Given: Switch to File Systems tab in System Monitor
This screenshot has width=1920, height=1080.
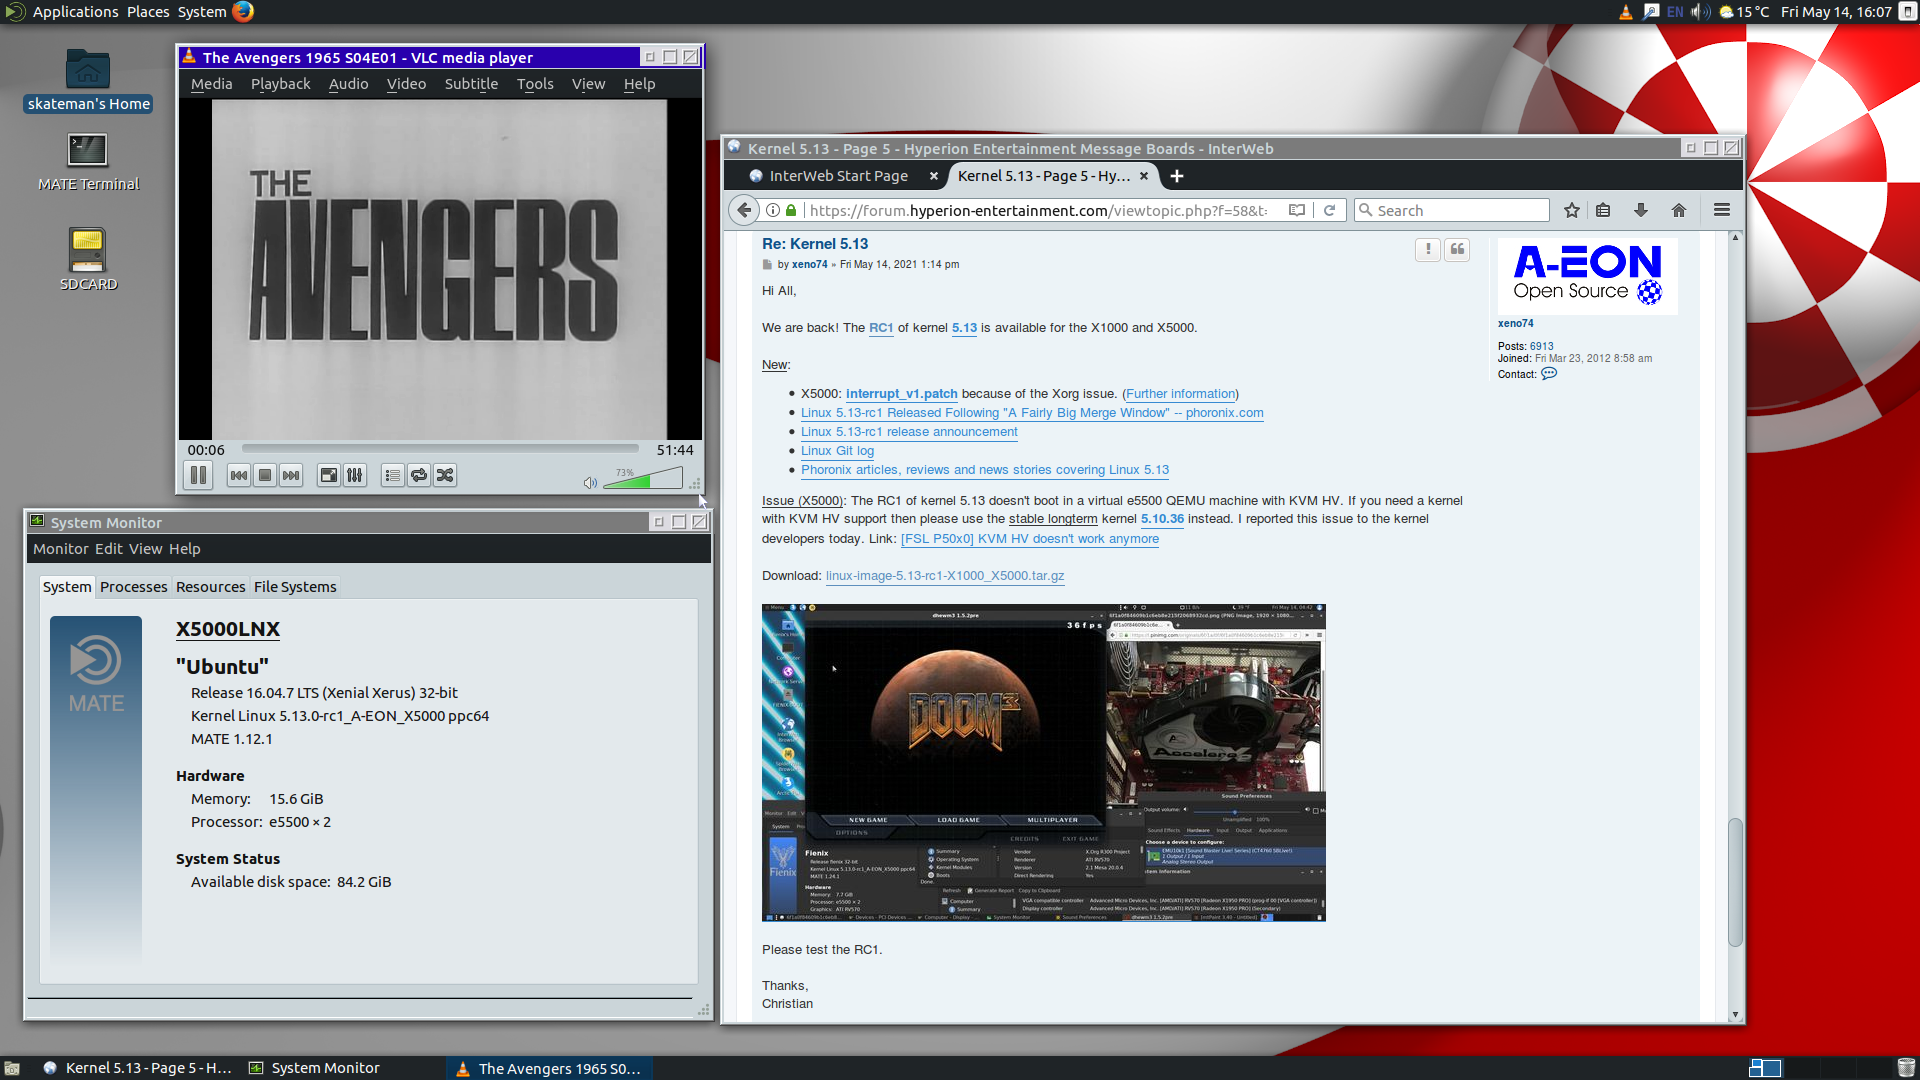Looking at the screenshot, I should pyautogui.click(x=295, y=587).
